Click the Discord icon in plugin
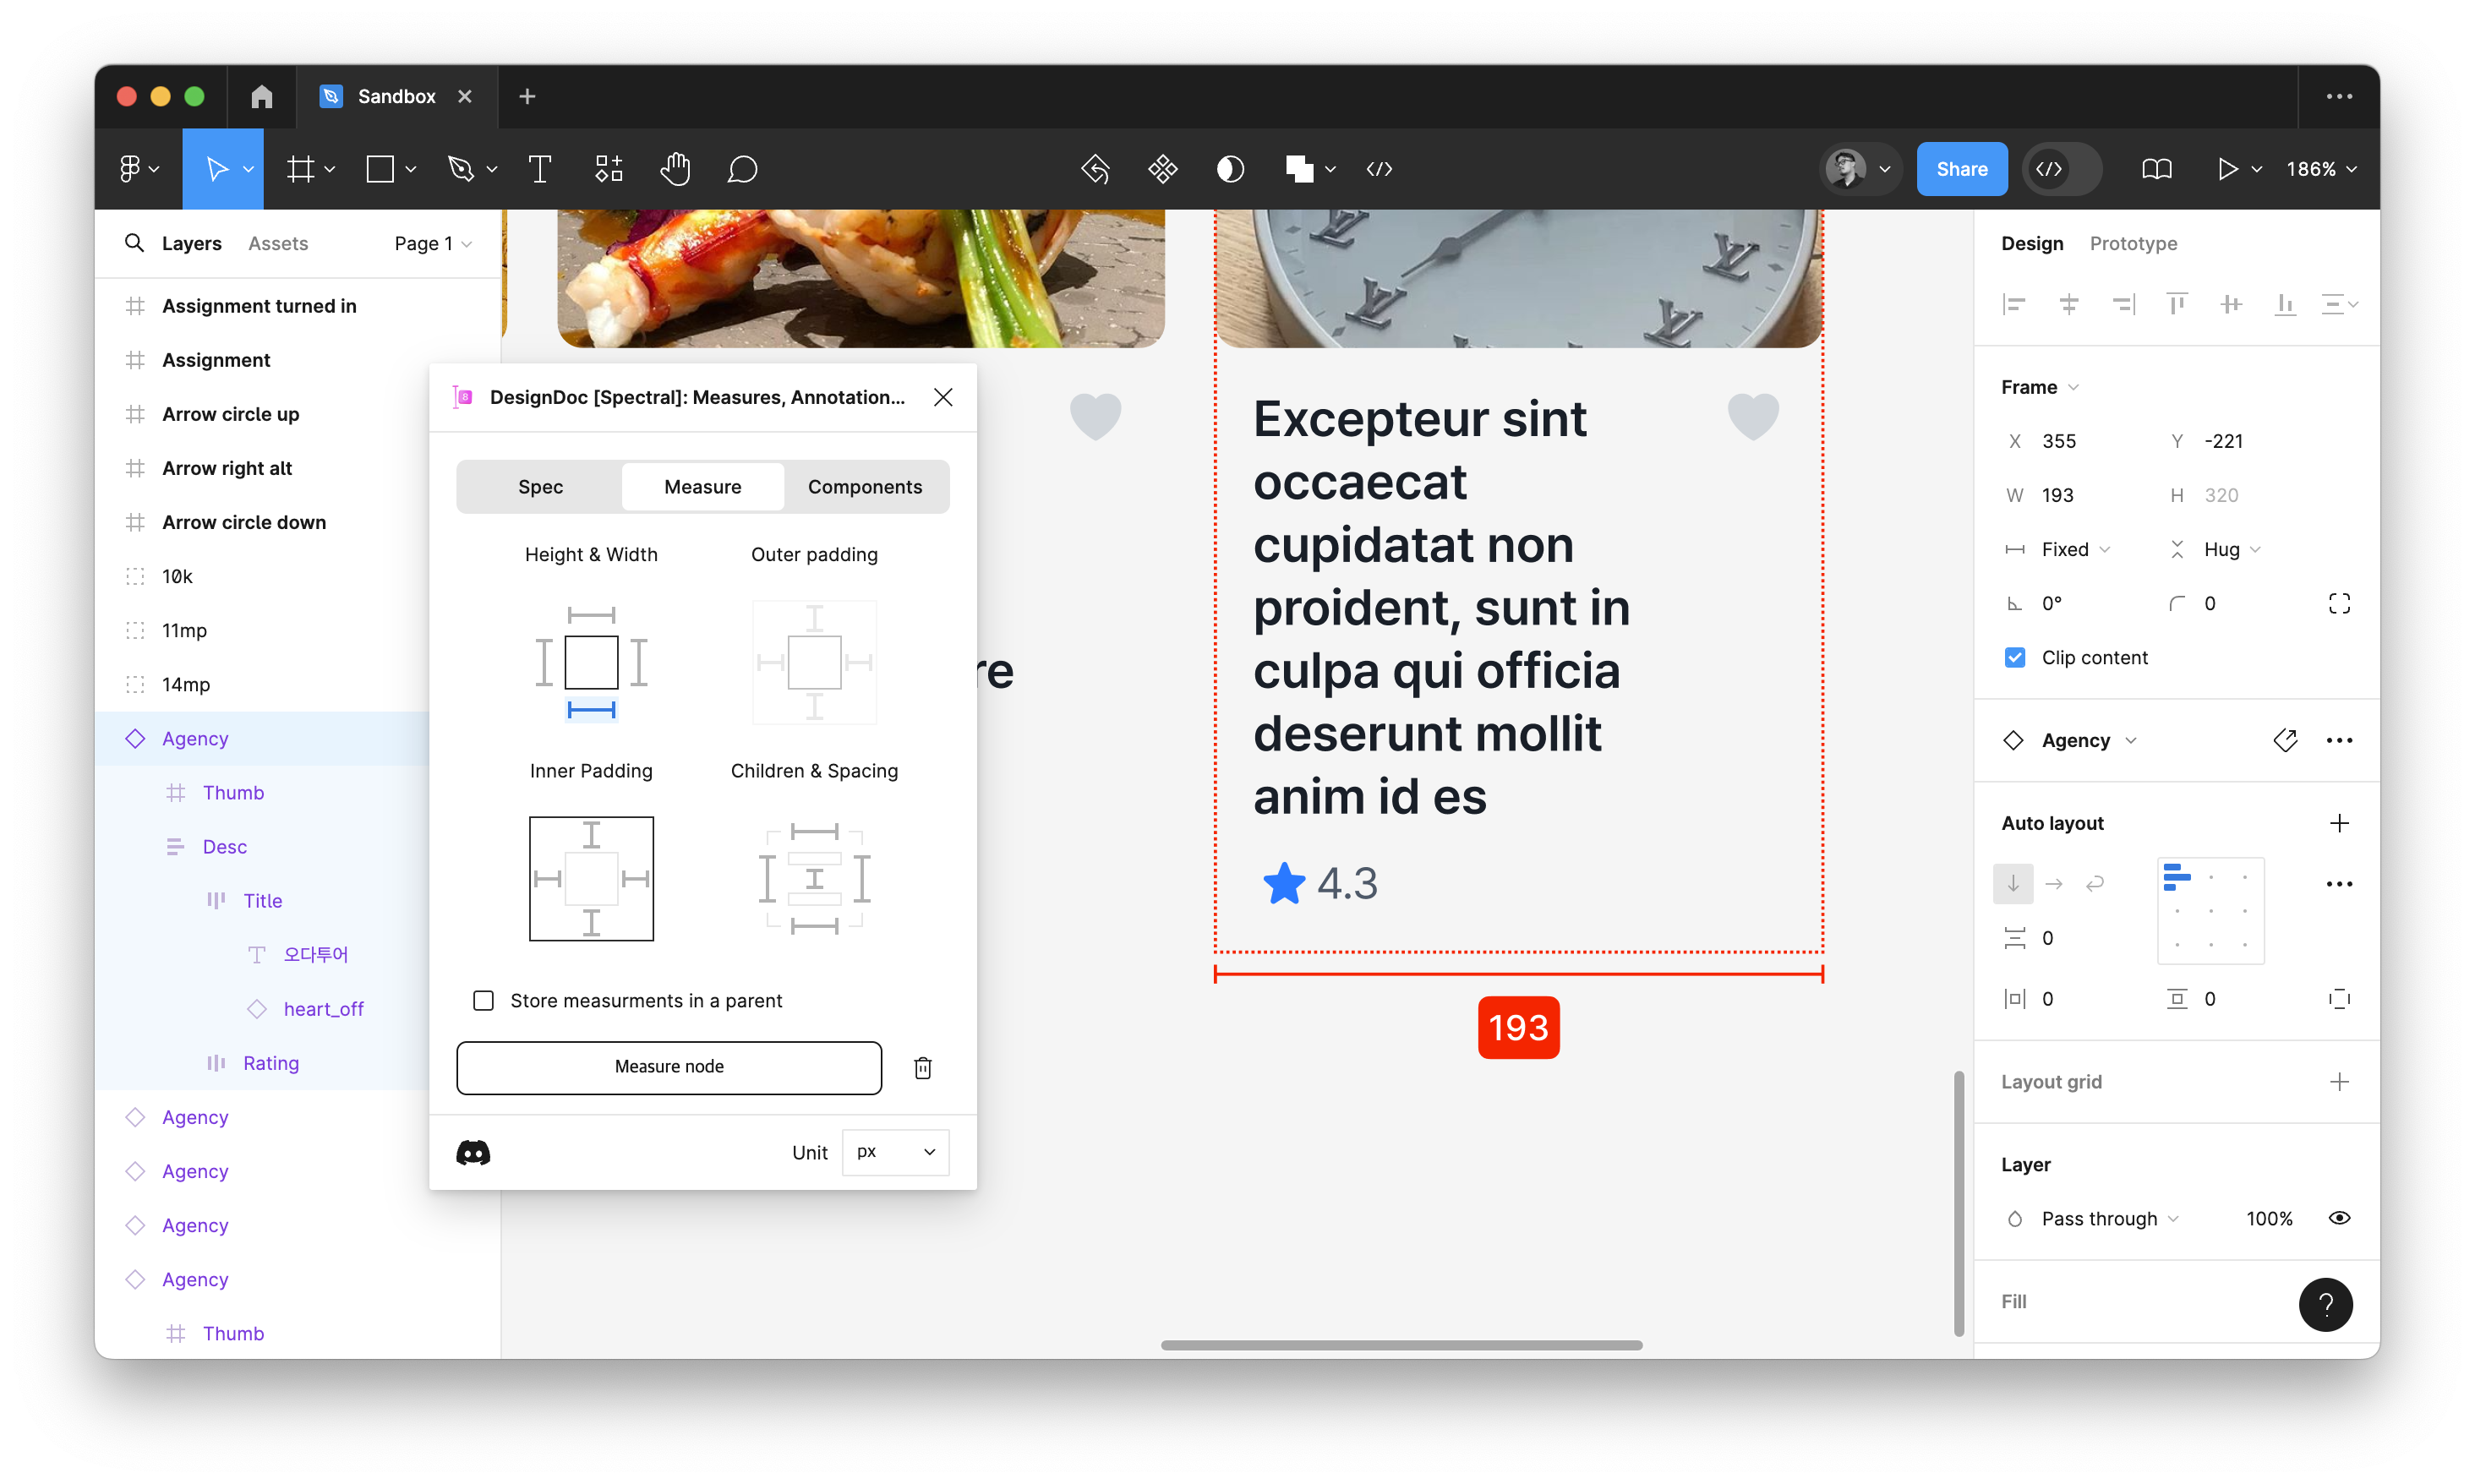Image resolution: width=2475 pixels, height=1484 pixels. 473,1153
